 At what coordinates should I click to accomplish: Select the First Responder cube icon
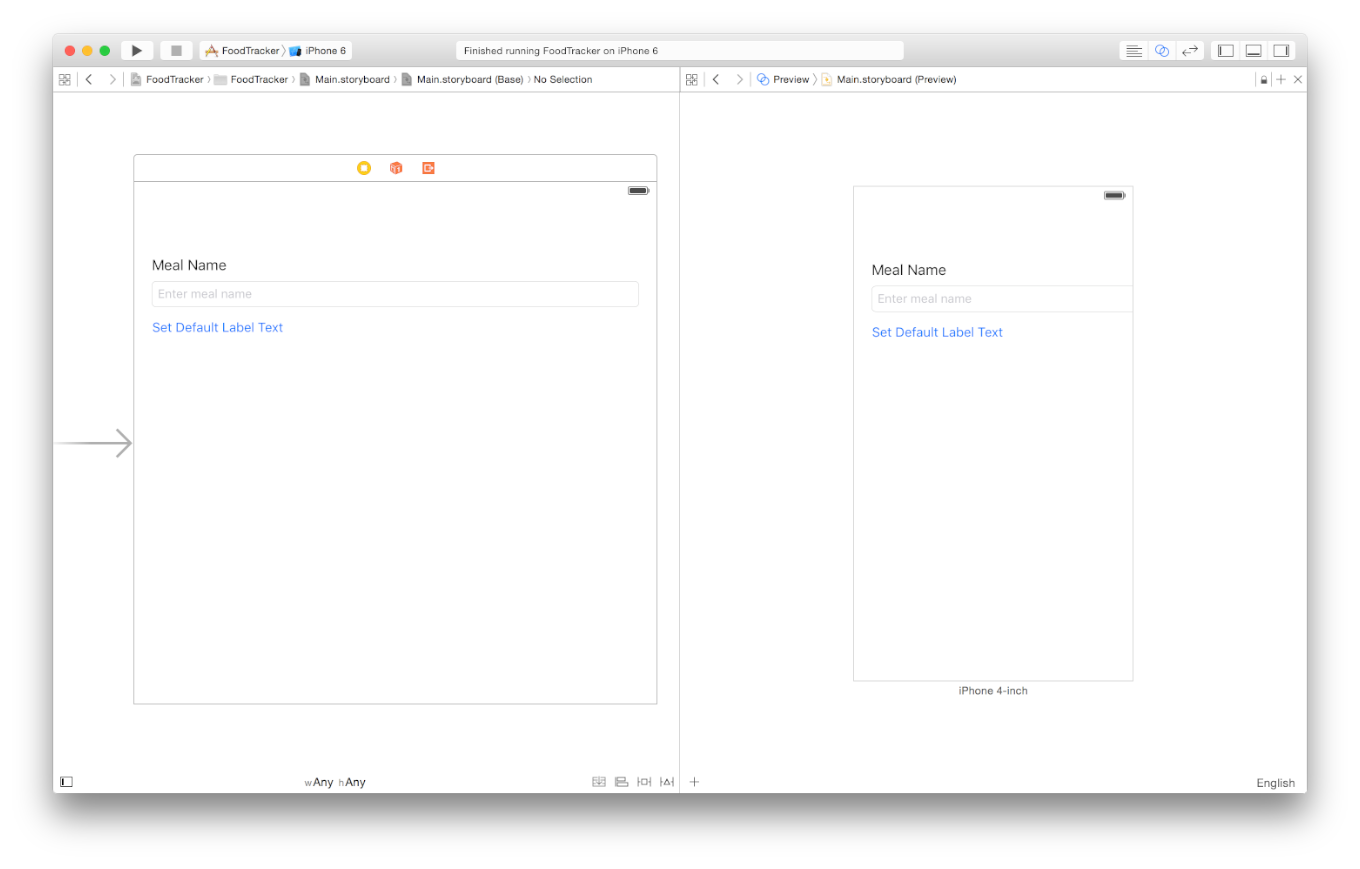tap(396, 168)
